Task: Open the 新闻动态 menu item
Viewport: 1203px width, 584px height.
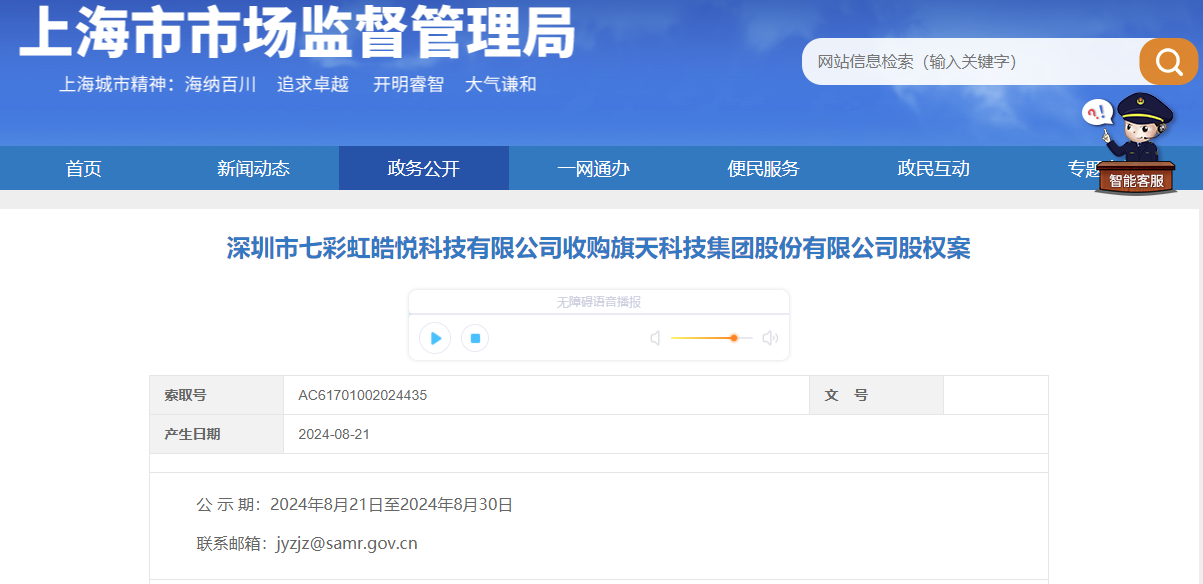Action: [253, 169]
